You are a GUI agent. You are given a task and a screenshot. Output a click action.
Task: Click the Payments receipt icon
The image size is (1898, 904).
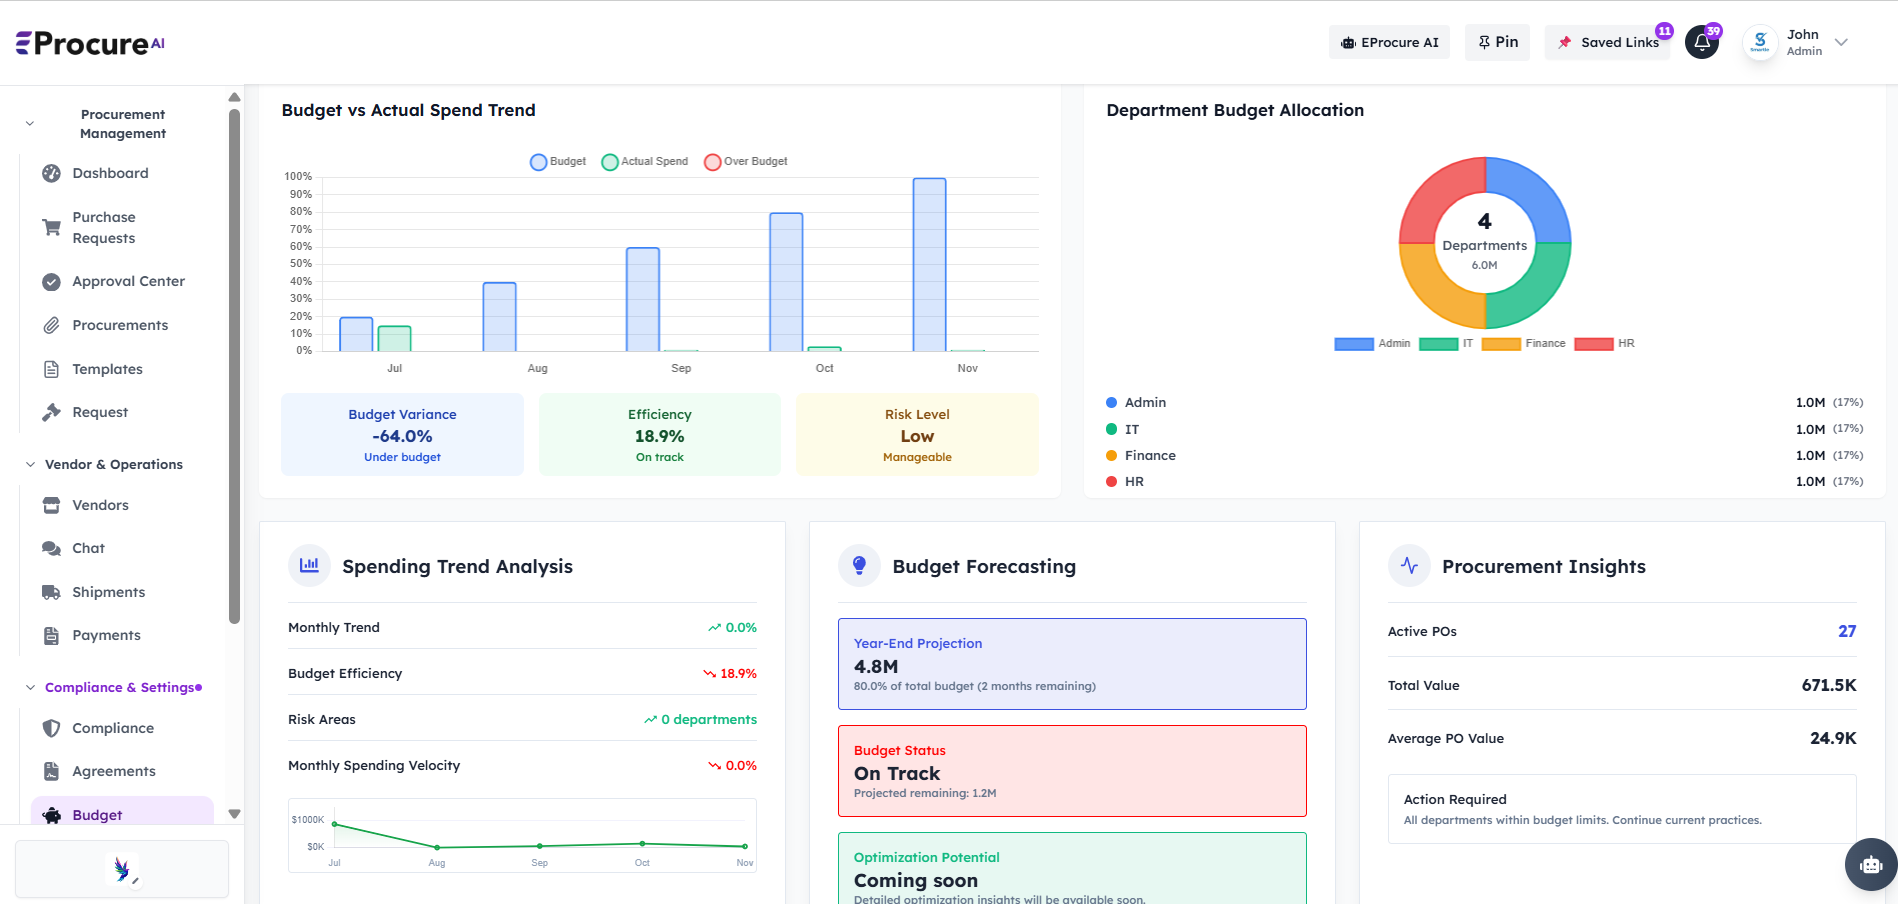coord(51,635)
